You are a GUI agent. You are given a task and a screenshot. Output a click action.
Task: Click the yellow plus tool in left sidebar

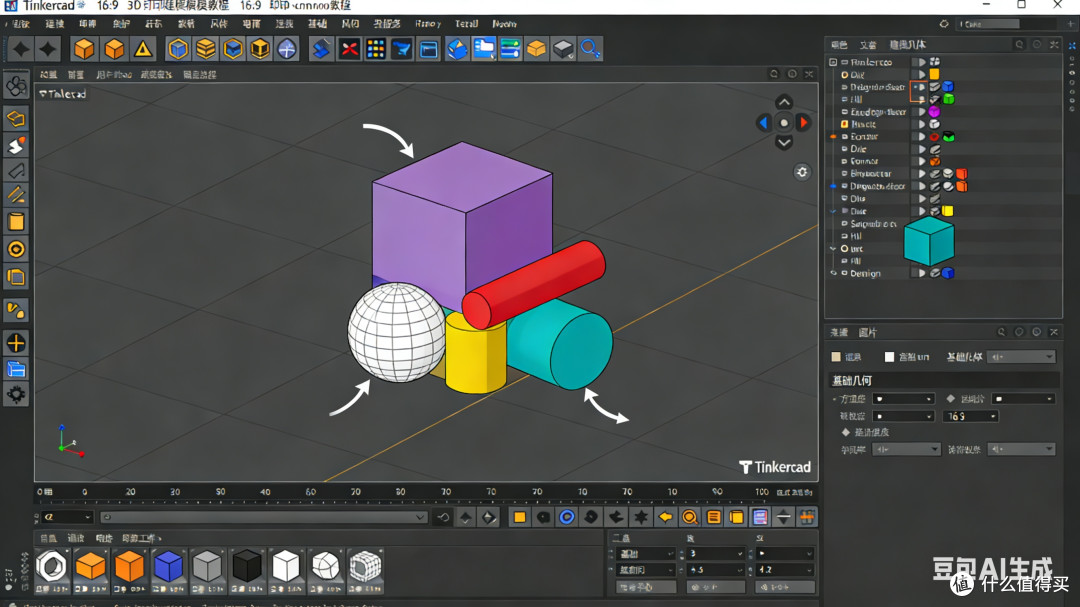coord(16,343)
